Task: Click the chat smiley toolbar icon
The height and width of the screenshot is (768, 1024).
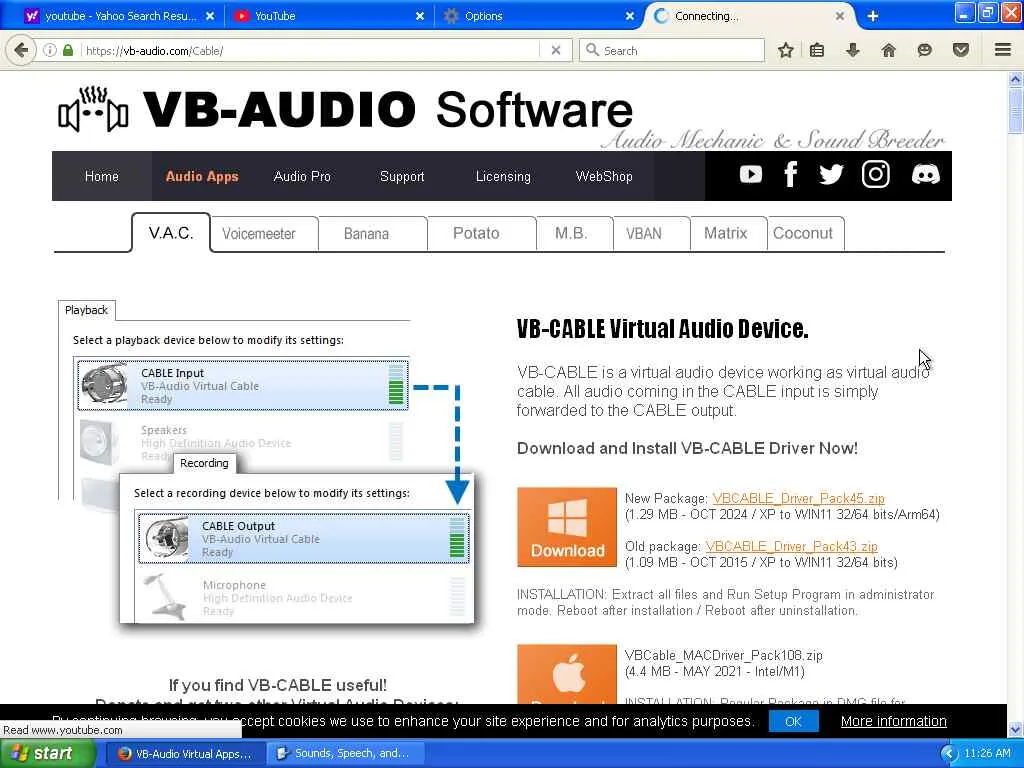Action: pos(924,50)
